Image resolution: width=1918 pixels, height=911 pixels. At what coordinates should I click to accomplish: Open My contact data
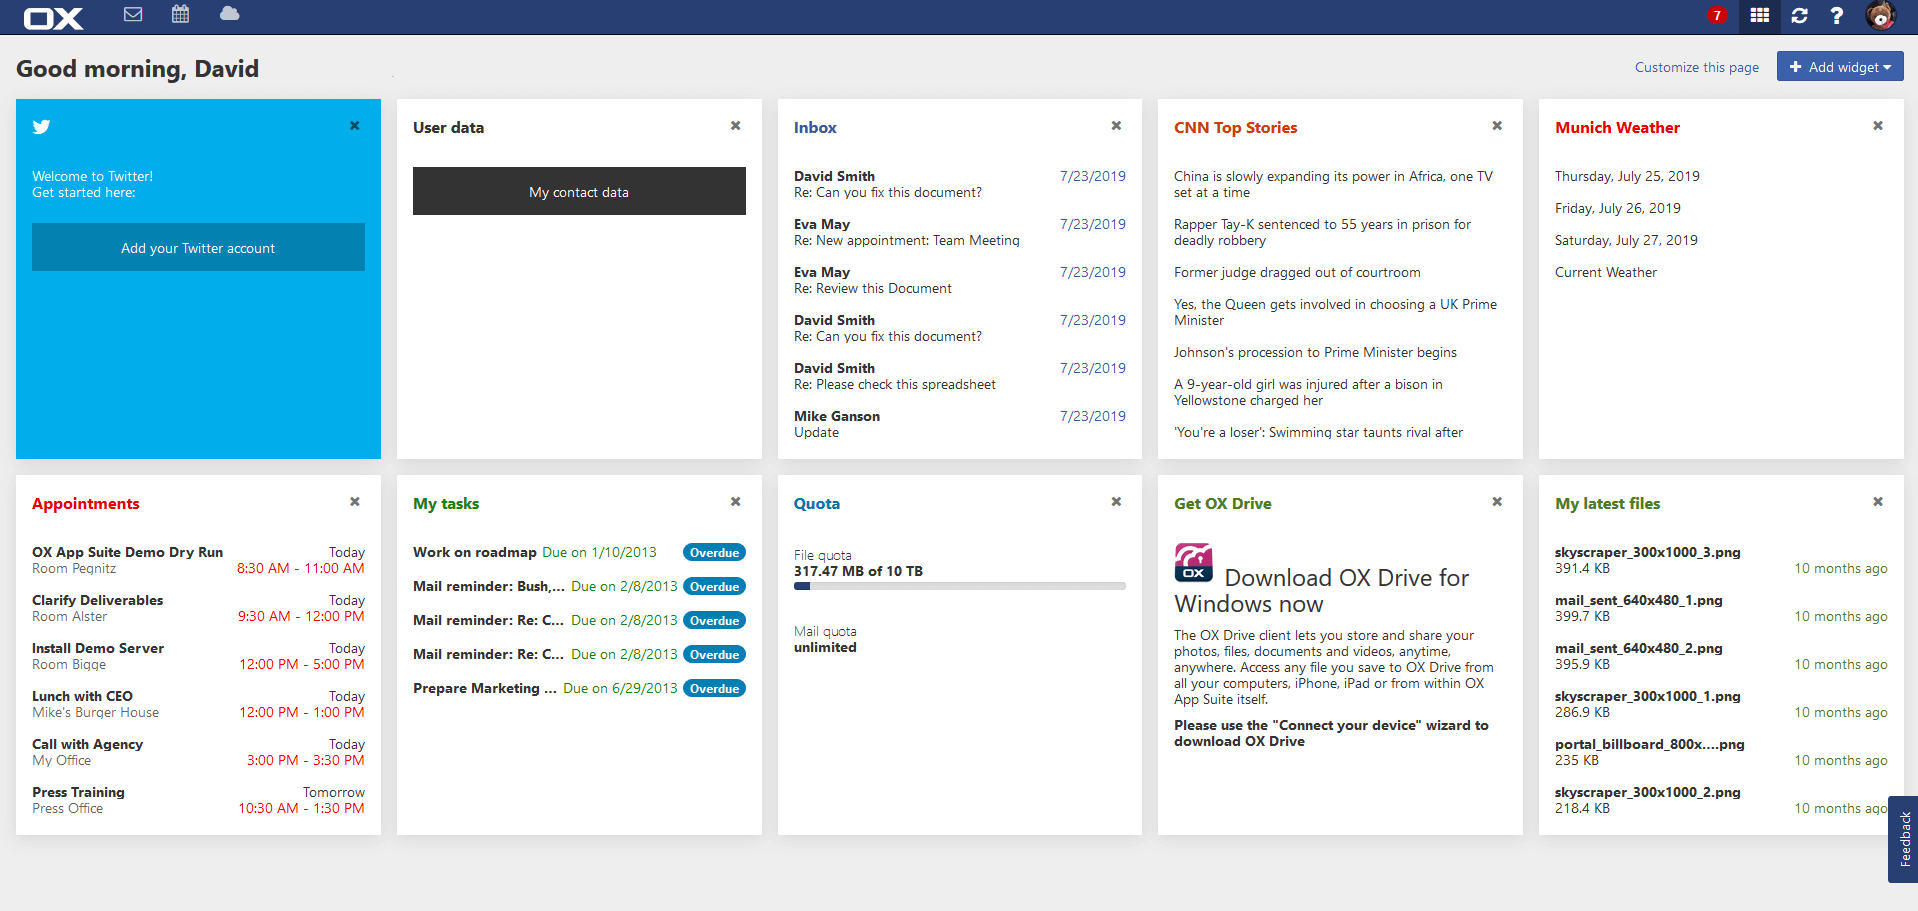pyautogui.click(x=579, y=191)
